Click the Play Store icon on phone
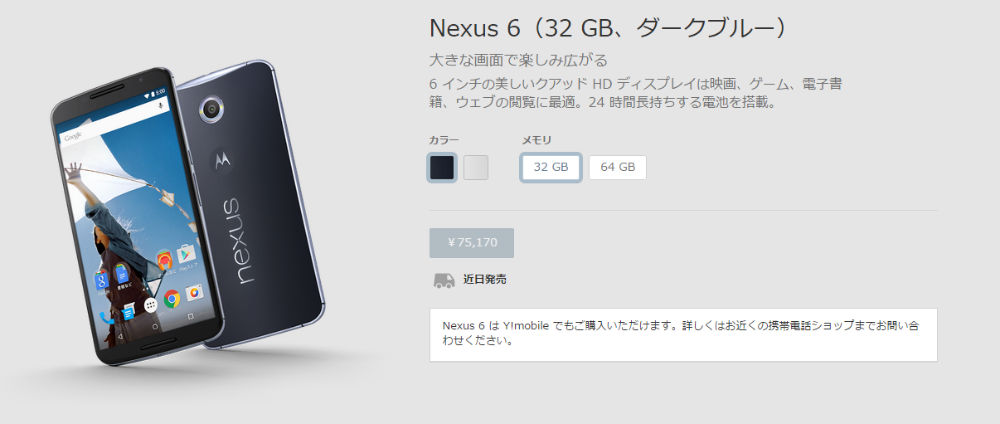The image size is (1000, 424). click(186, 254)
